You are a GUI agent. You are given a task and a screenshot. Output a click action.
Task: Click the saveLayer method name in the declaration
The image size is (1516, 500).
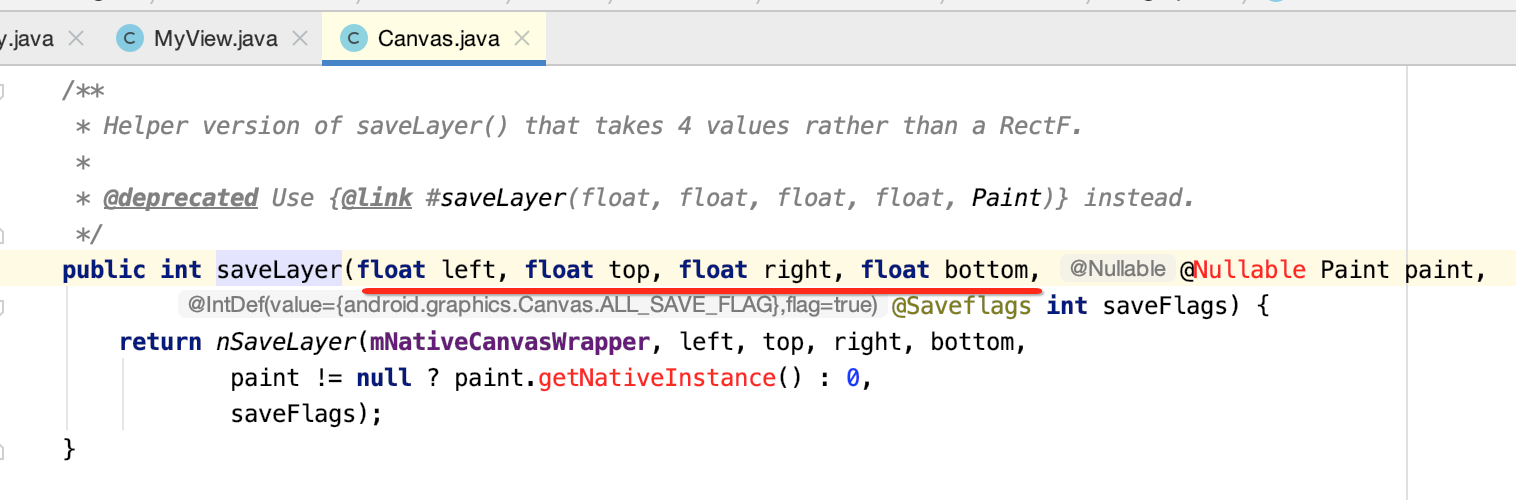coord(279,269)
